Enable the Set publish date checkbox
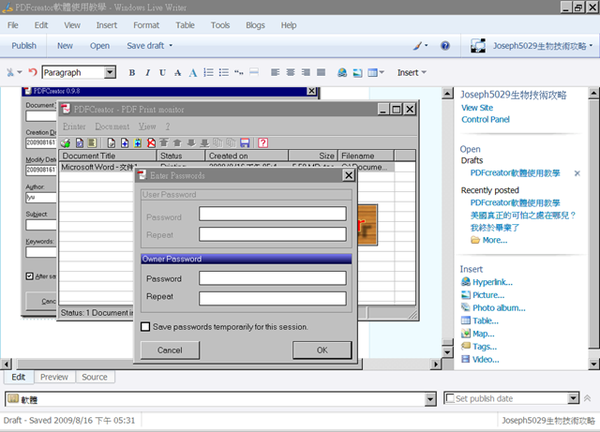This screenshot has height=432, width=600. [x=450, y=398]
